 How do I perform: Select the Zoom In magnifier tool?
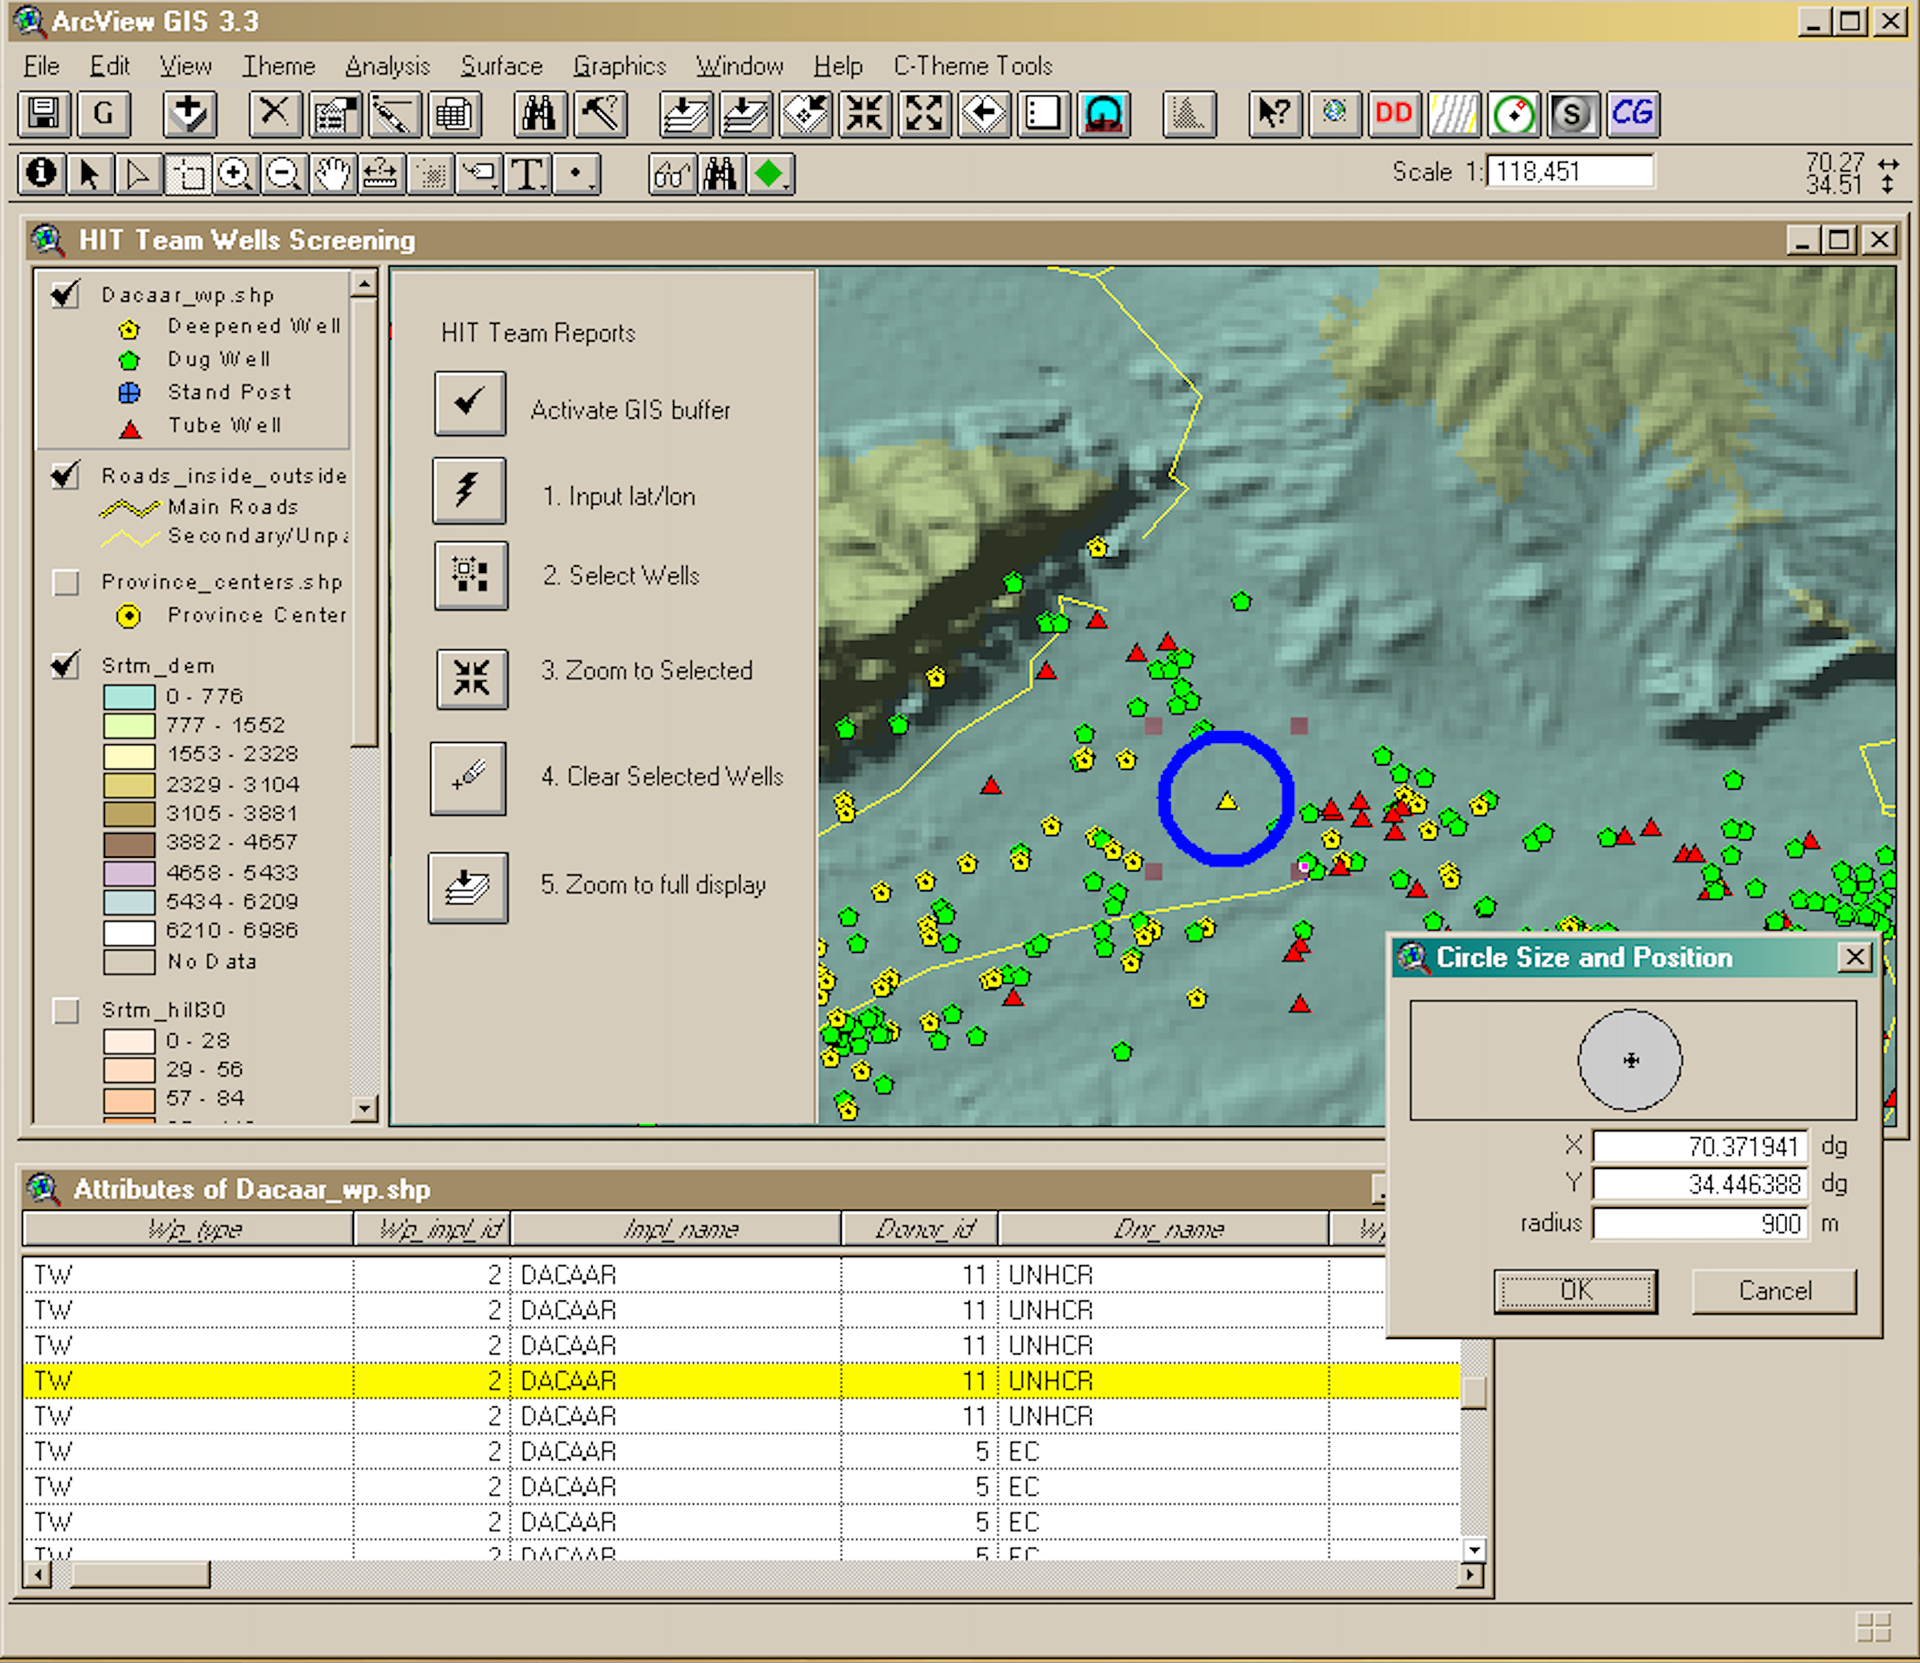click(235, 174)
